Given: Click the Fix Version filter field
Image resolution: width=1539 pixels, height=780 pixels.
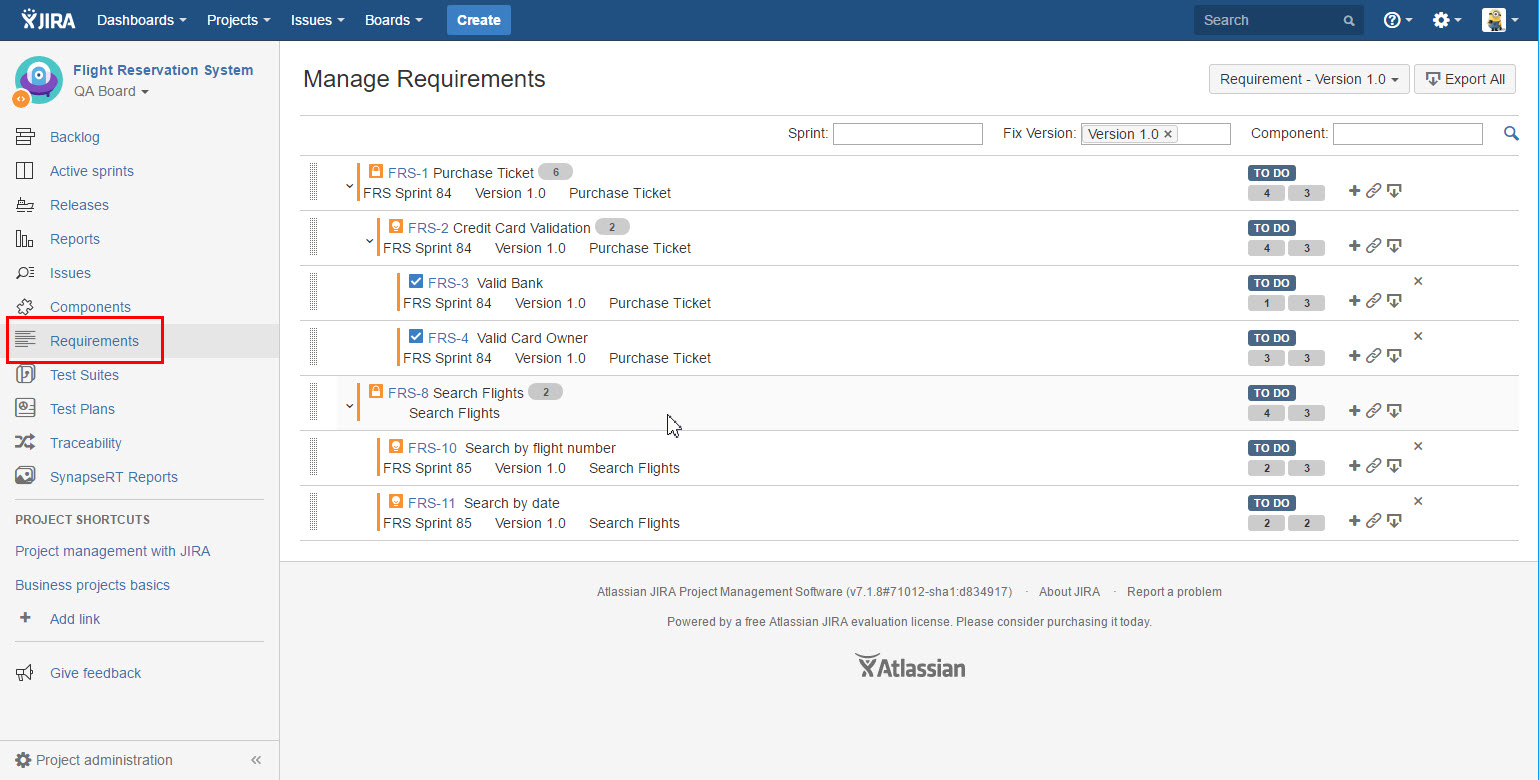Looking at the screenshot, I should point(1156,134).
